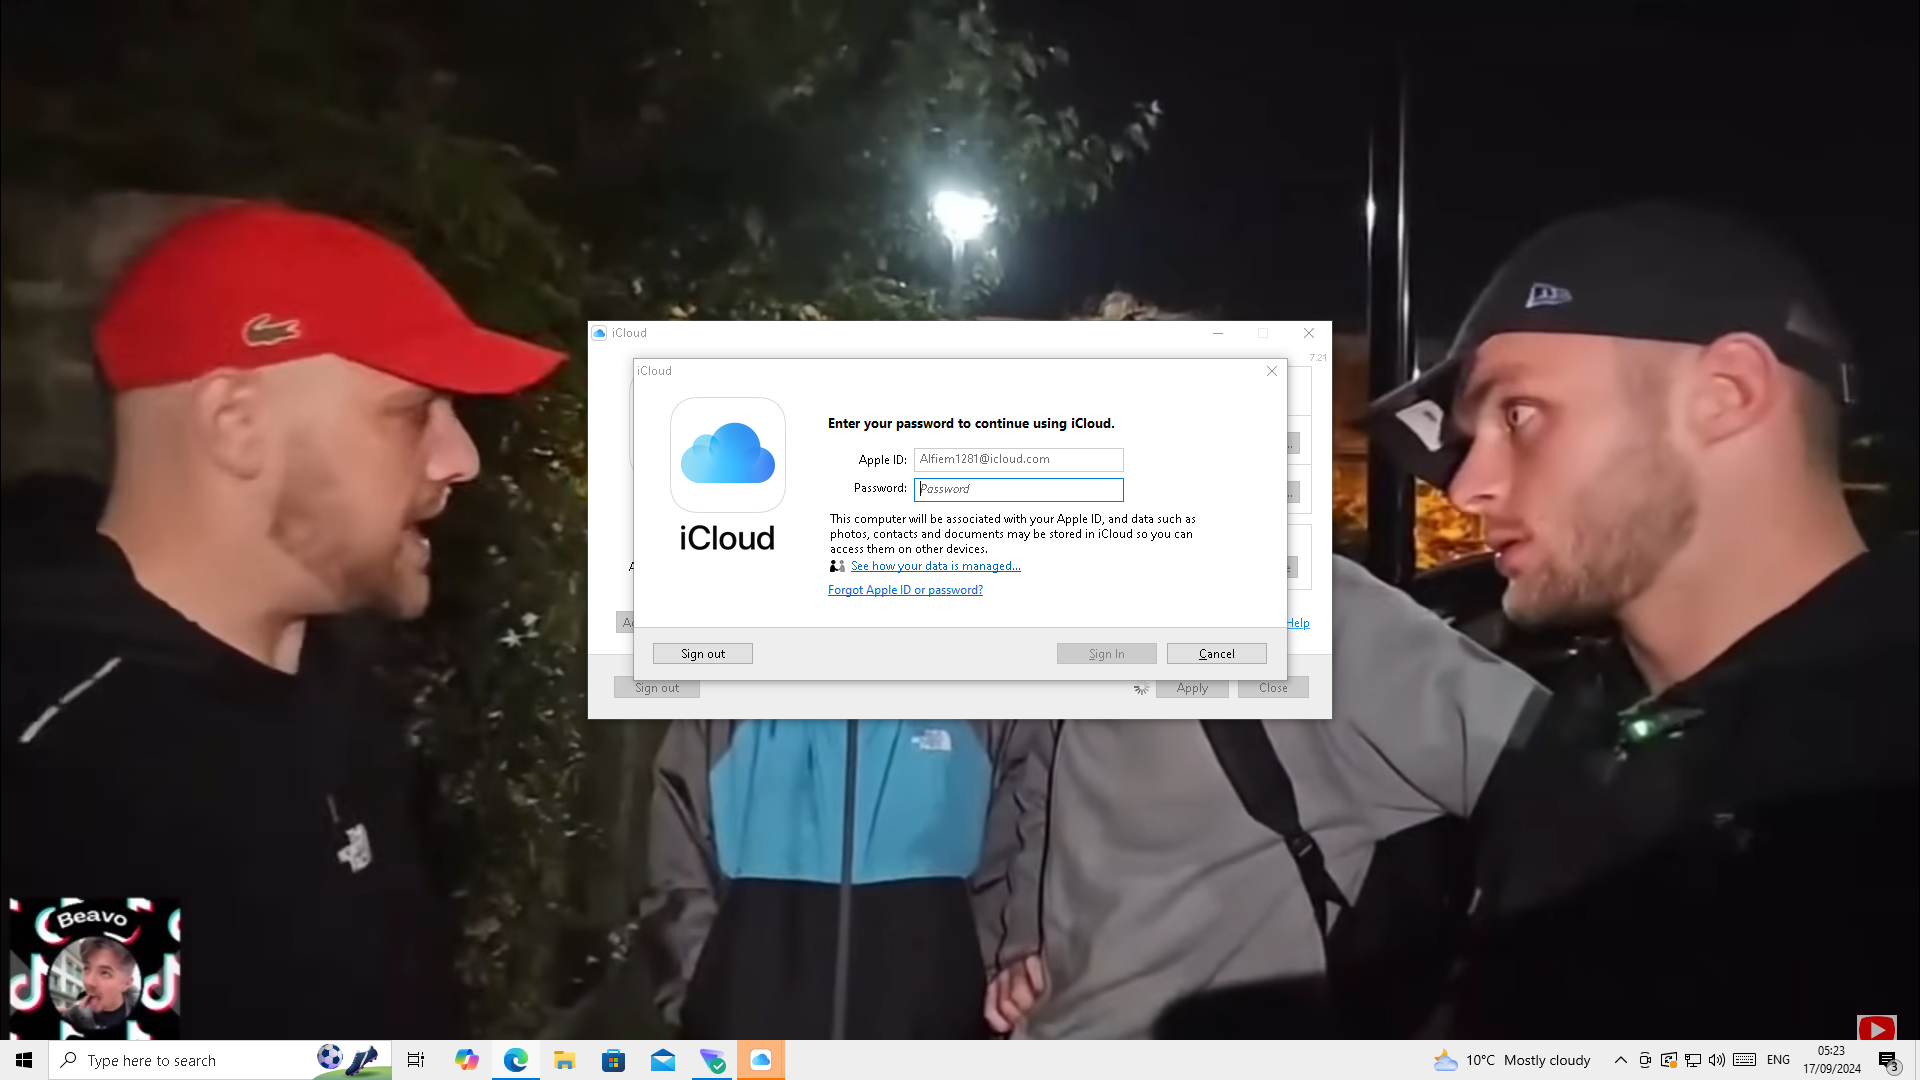Close the iCloud password dialog with X
The image size is (1920, 1080).
click(1272, 371)
